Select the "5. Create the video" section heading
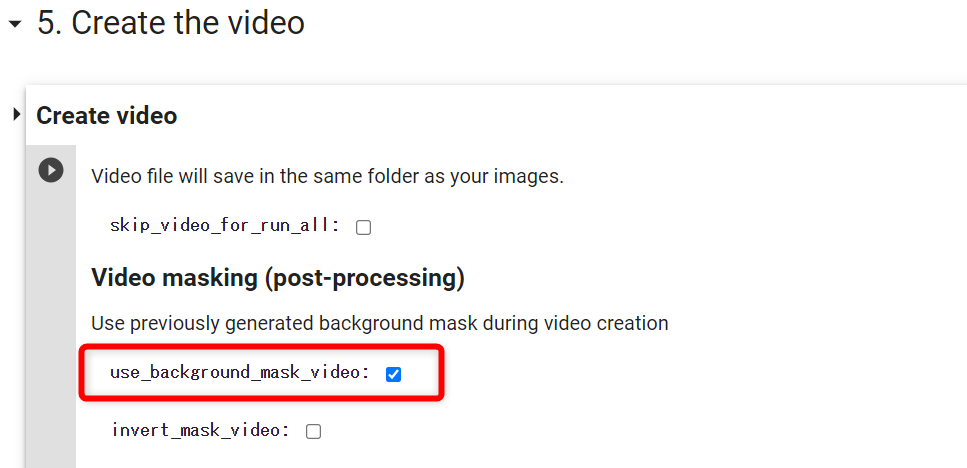Image resolution: width=967 pixels, height=468 pixels. pos(171,23)
